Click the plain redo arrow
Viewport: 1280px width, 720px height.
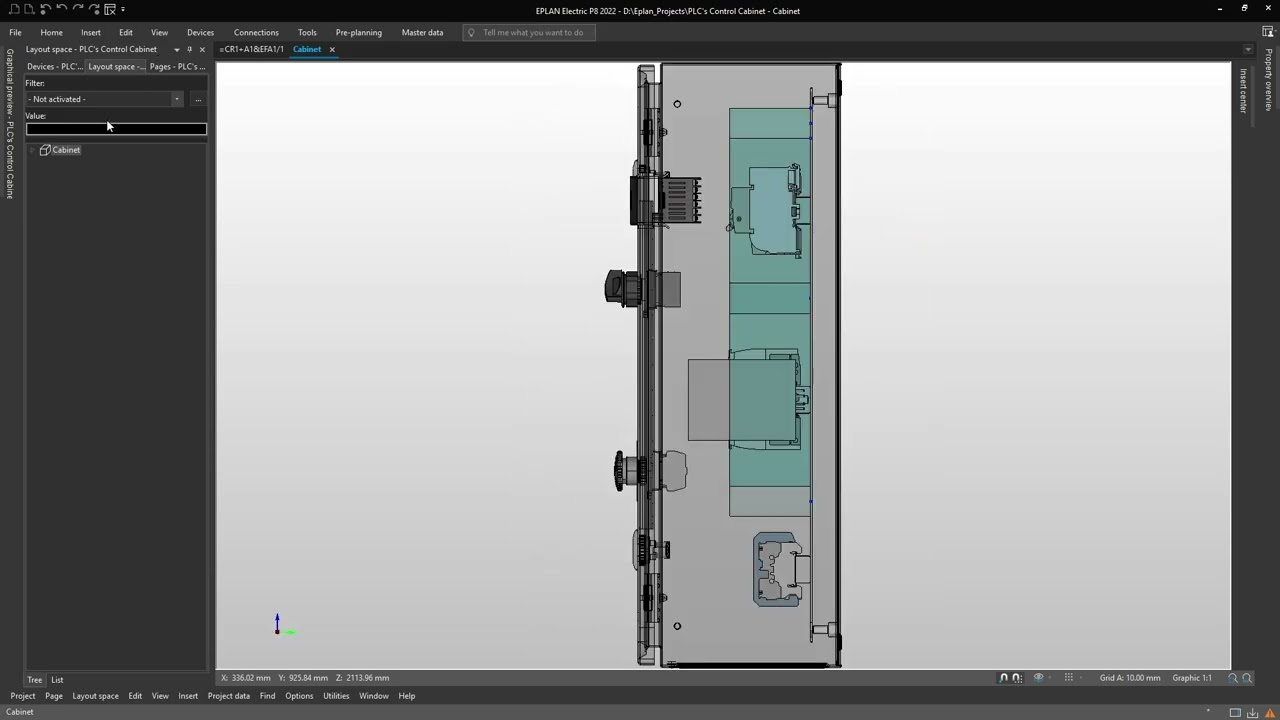[77, 8]
